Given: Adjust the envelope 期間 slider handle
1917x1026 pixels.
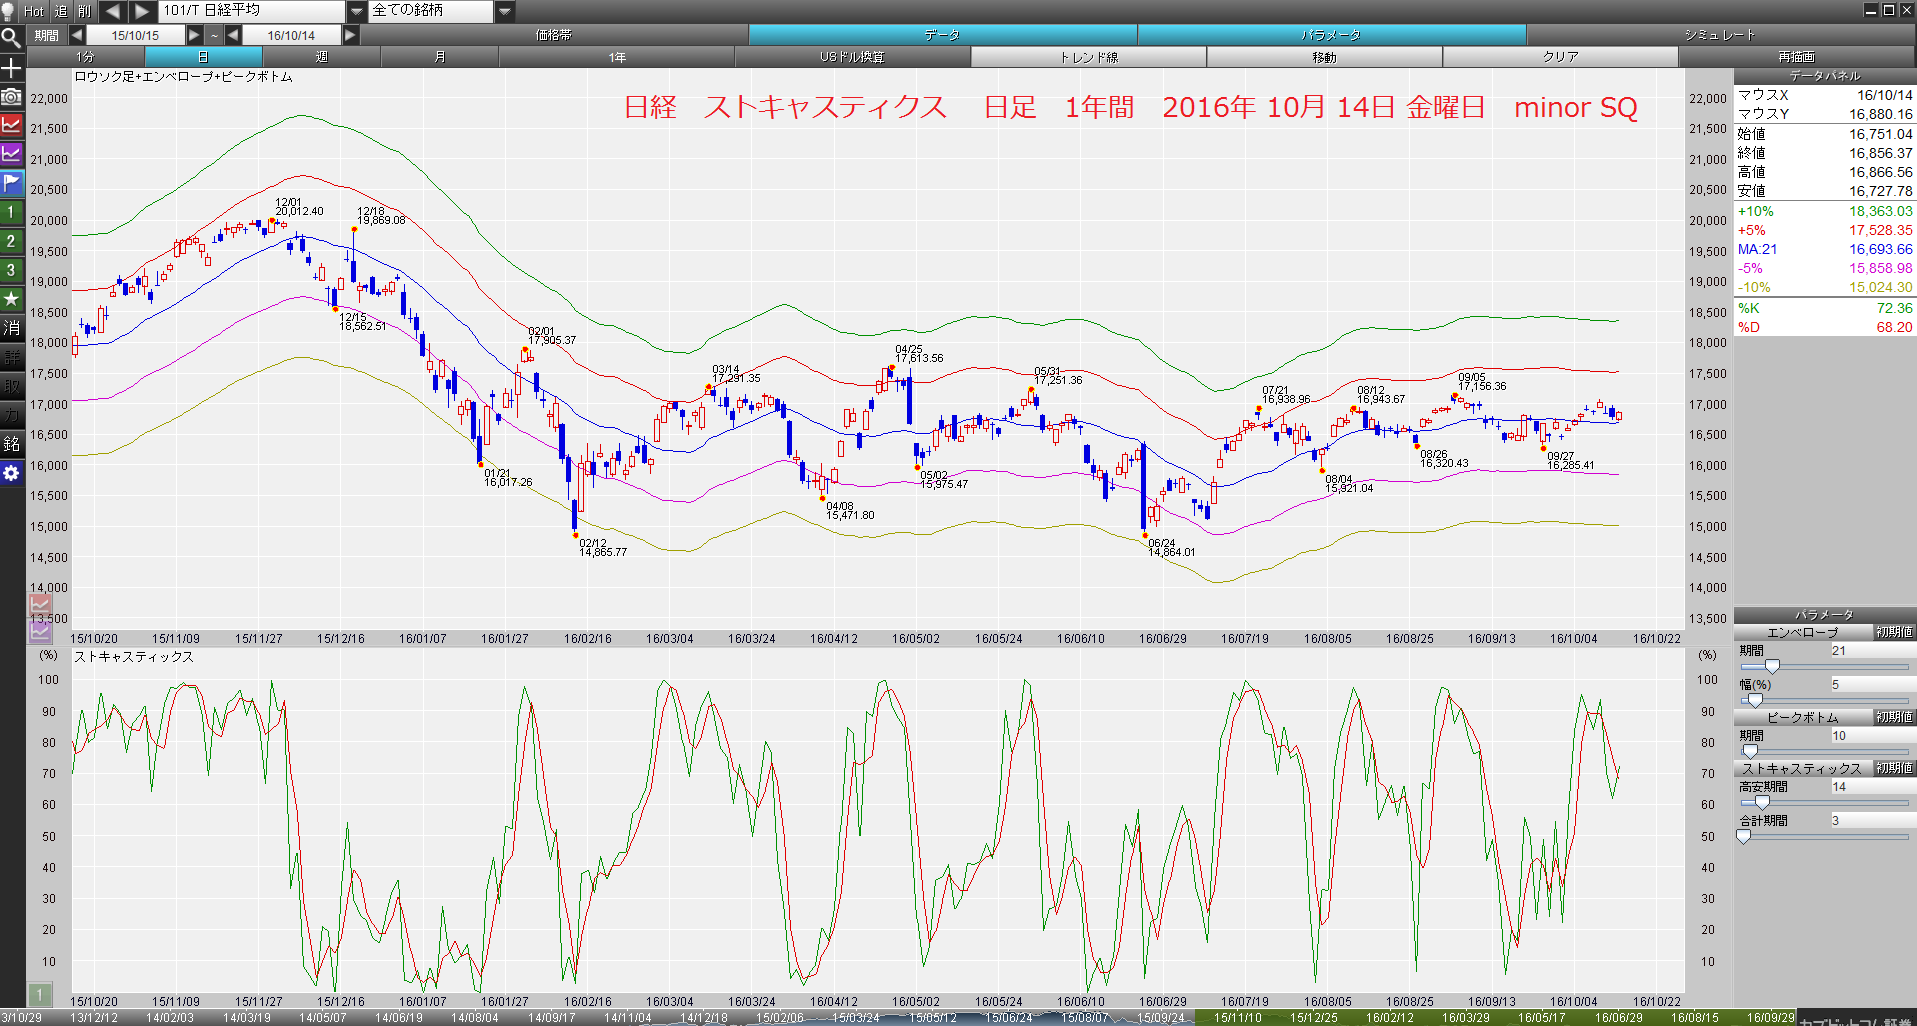Looking at the screenshot, I should [1772, 666].
